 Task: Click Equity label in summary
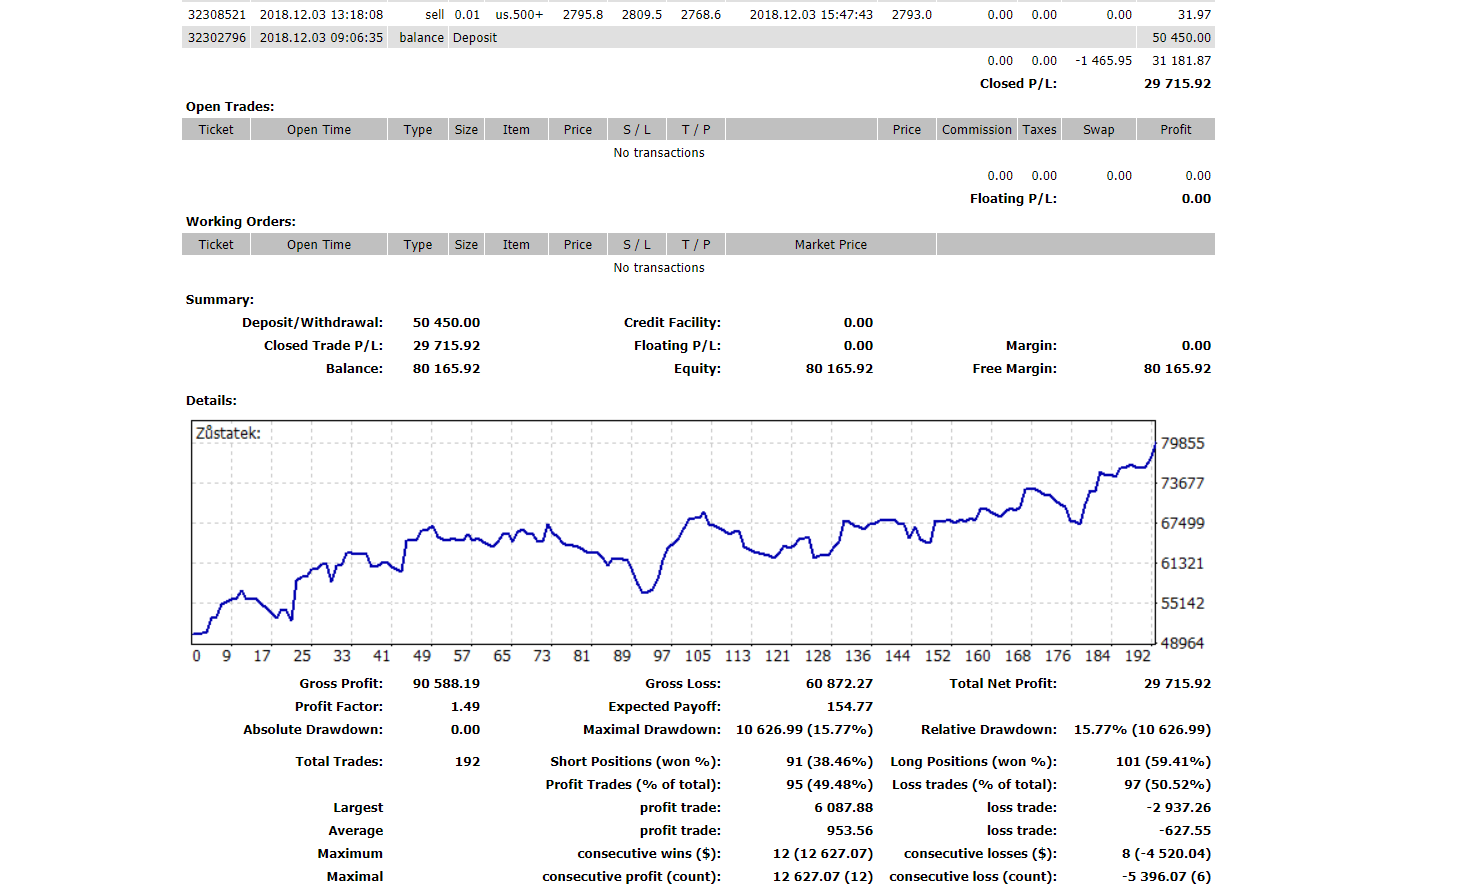click(x=697, y=369)
